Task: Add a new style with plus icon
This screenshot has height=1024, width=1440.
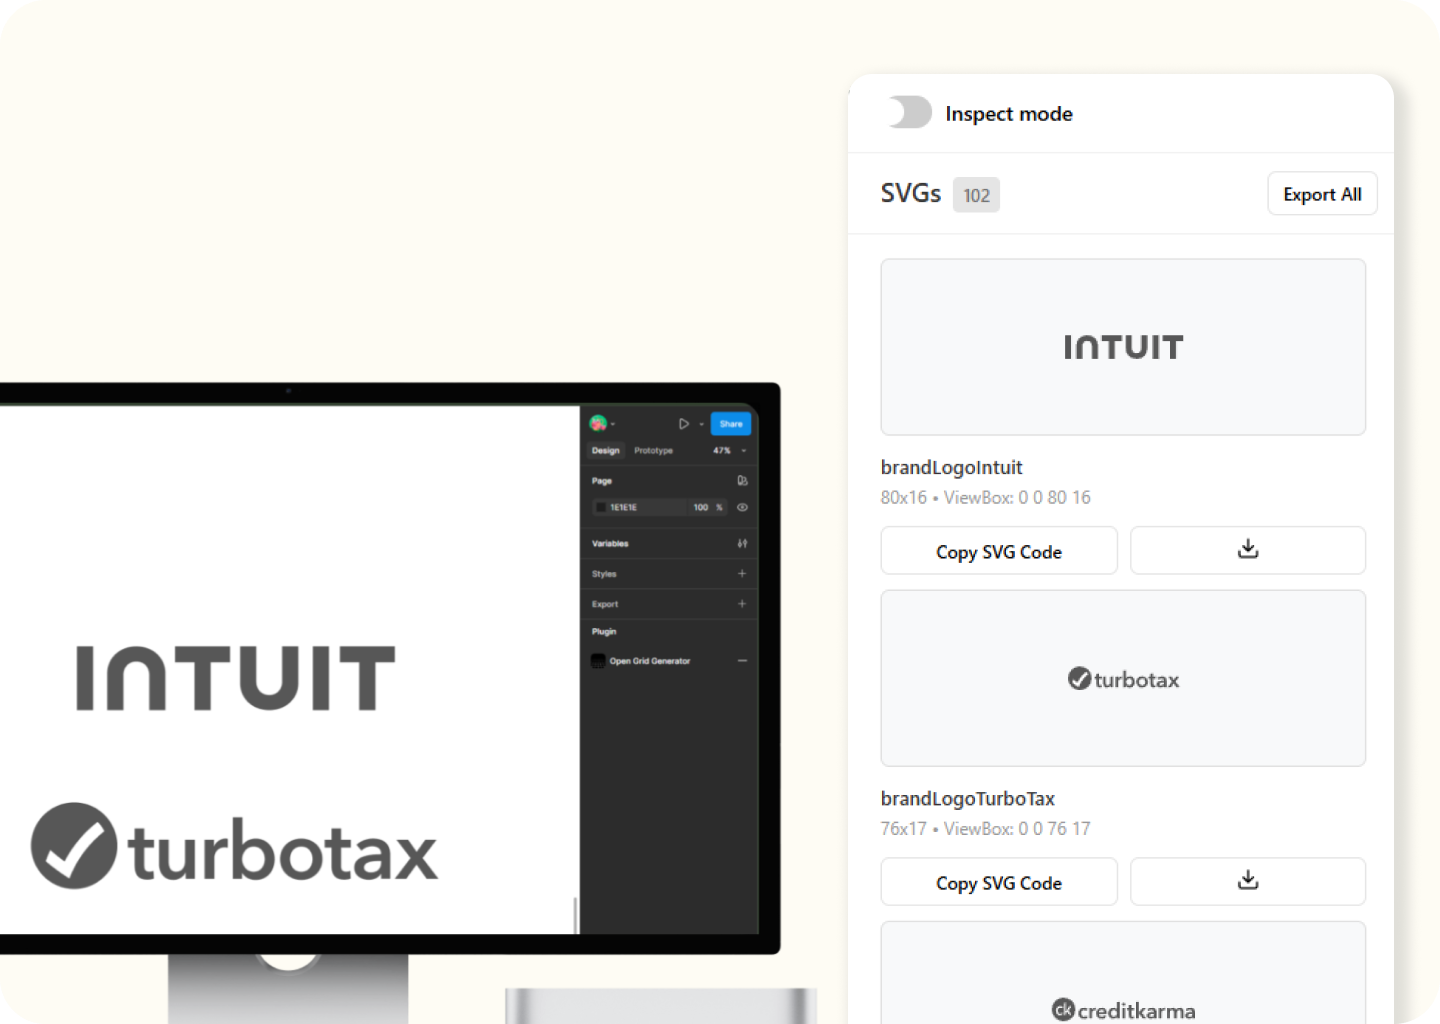Action: (x=742, y=574)
